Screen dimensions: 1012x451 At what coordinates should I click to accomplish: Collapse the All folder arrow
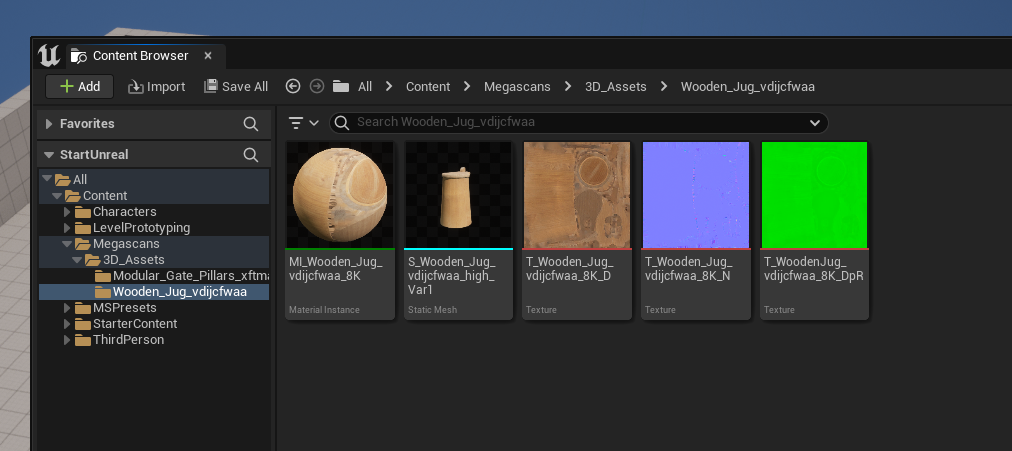[46, 179]
